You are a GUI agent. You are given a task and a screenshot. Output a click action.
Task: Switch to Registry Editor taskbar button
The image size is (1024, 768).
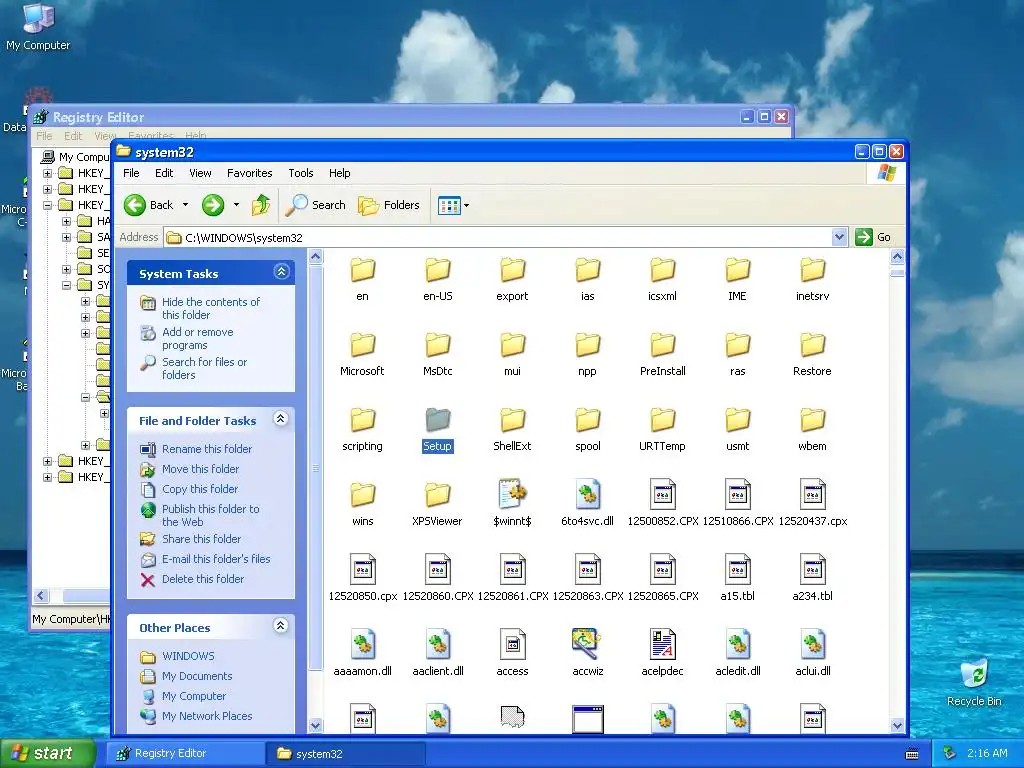coord(185,754)
